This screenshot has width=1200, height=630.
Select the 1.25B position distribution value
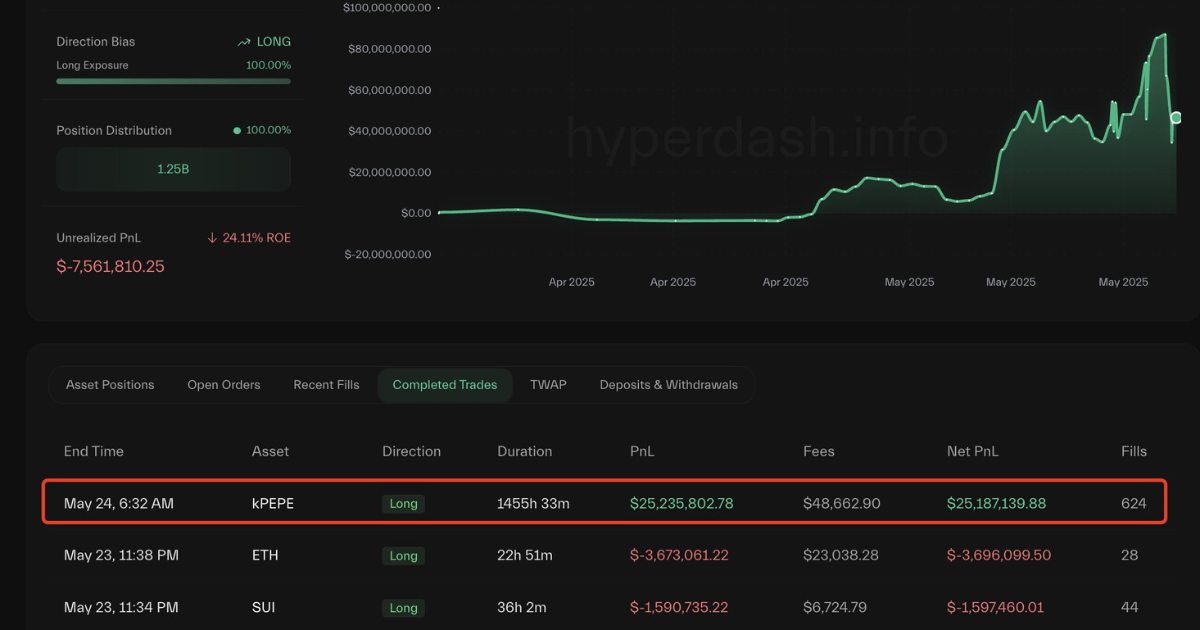tap(173, 169)
